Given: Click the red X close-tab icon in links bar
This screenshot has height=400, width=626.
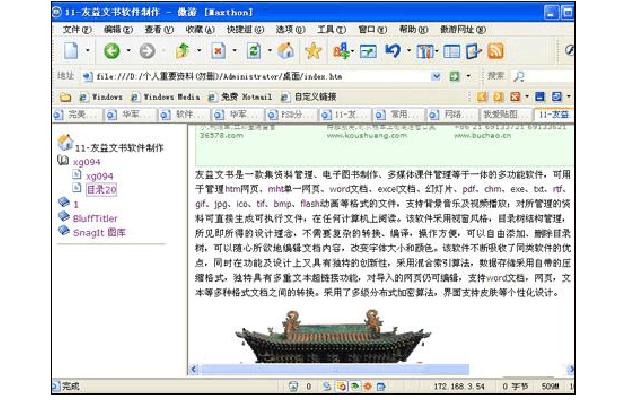Looking at the screenshot, I should click(x=515, y=97).
